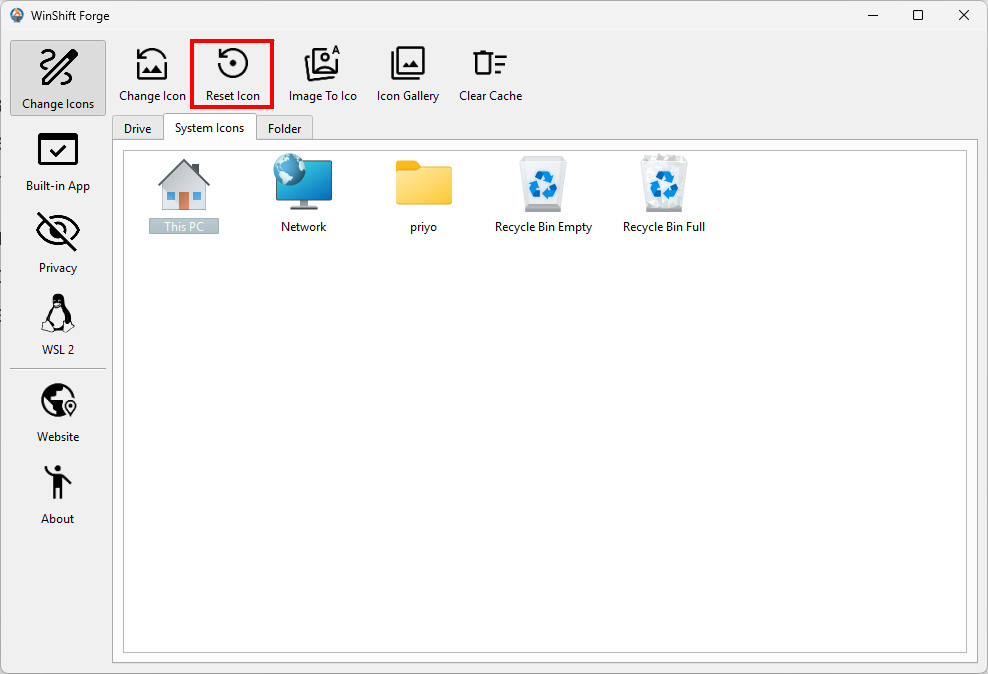Open the Icon Gallery
Image resolution: width=988 pixels, height=674 pixels.
pos(407,75)
